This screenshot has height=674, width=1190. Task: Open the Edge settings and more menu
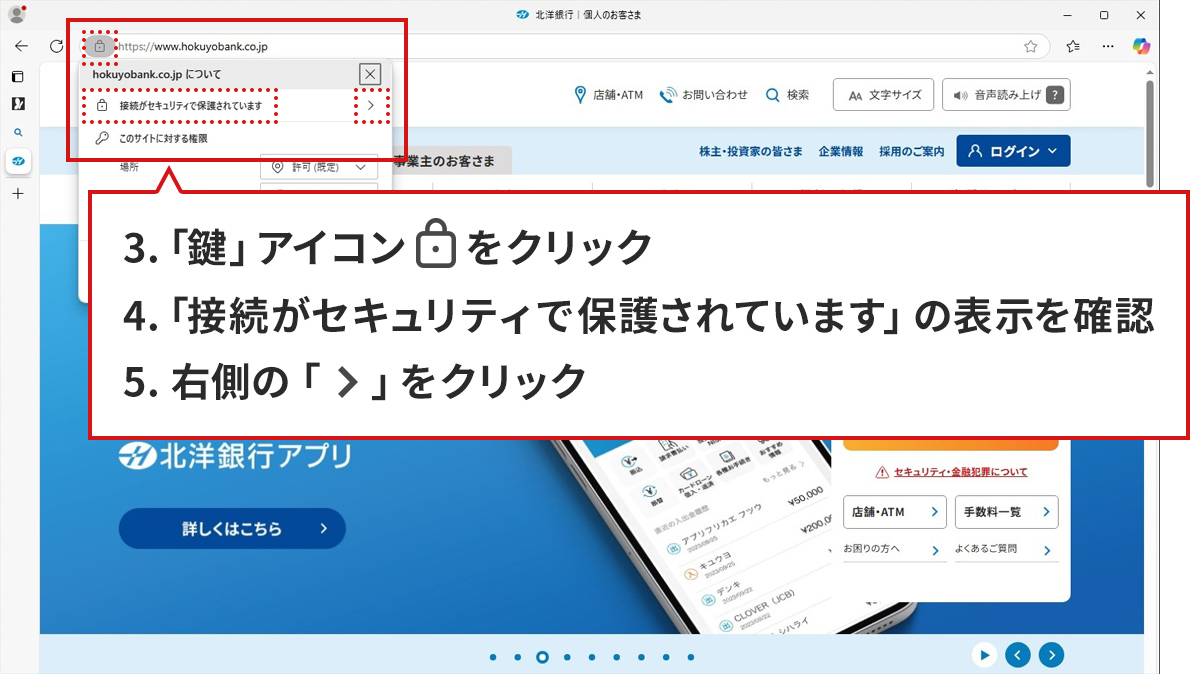[x=1108, y=46]
